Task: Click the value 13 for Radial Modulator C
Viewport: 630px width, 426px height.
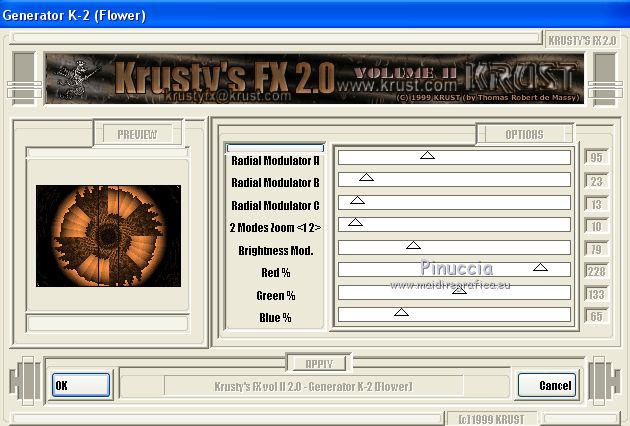Action: [x=596, y=204]
